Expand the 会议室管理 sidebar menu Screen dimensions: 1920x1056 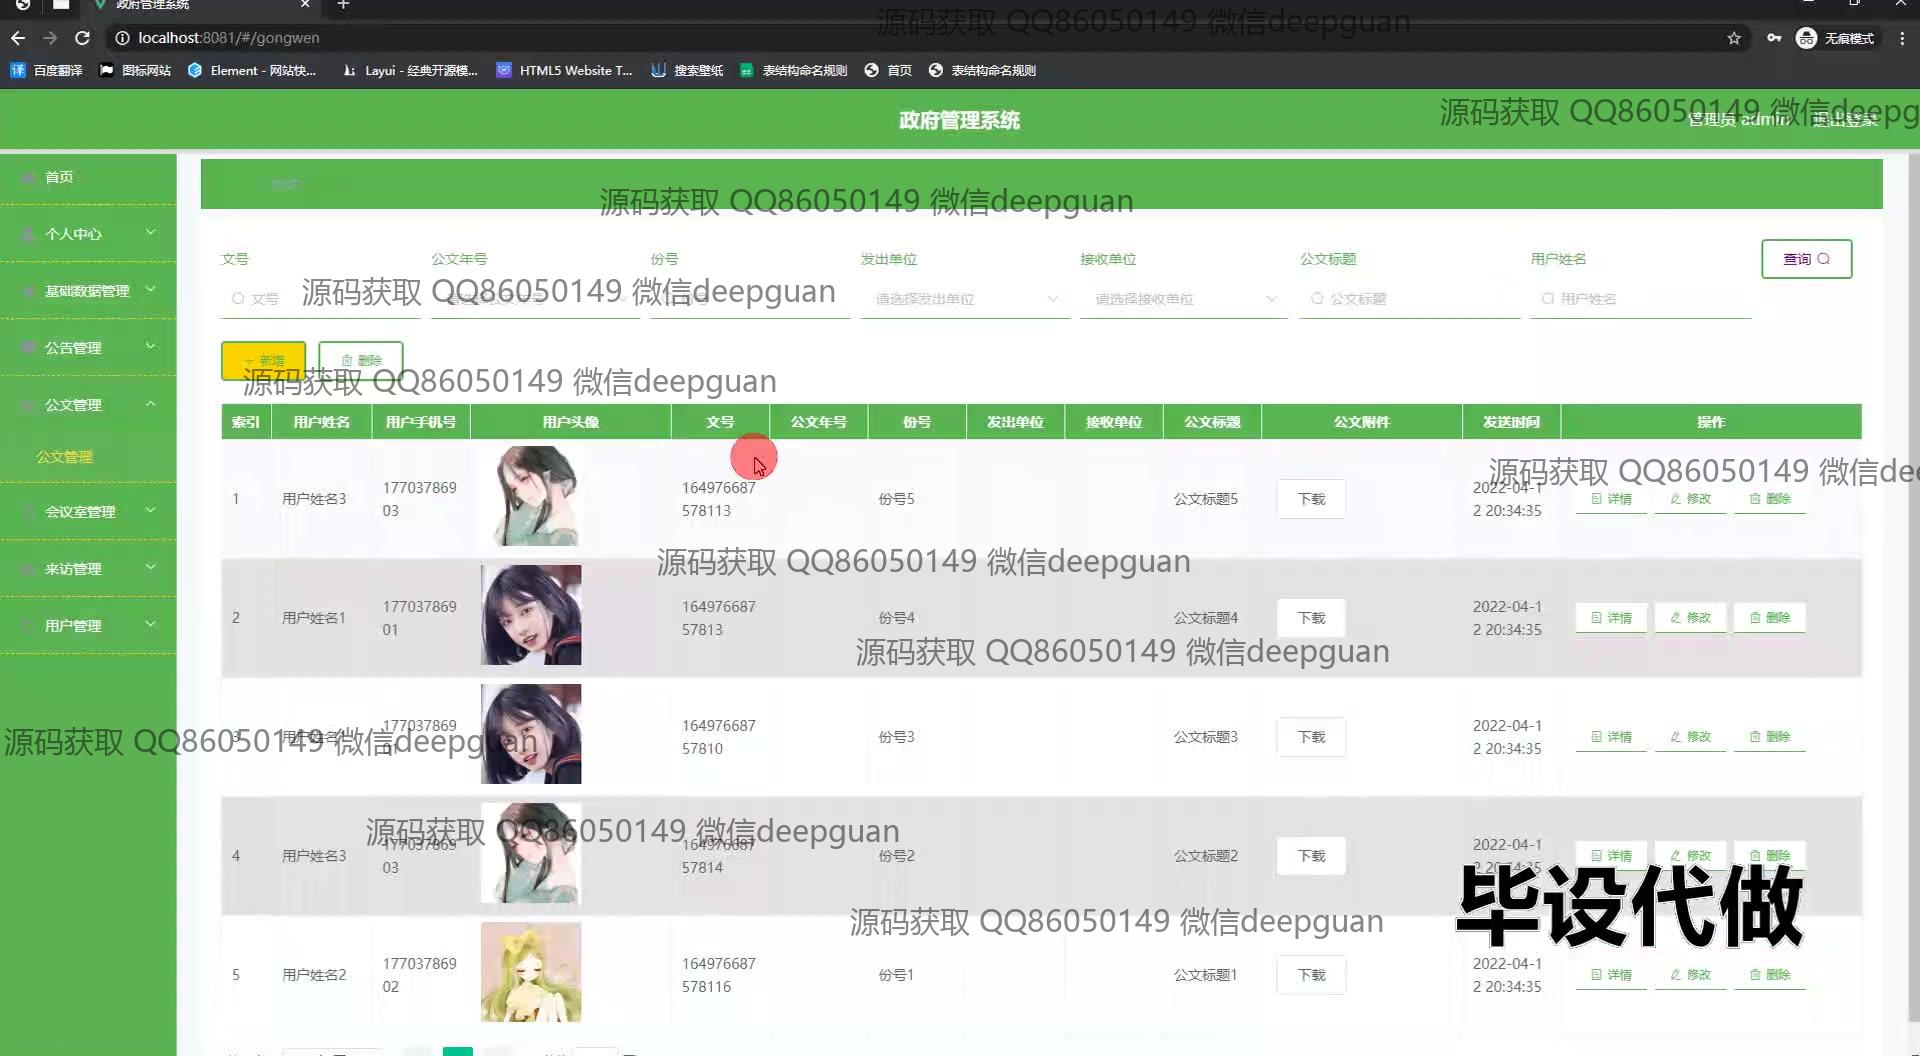88,512
